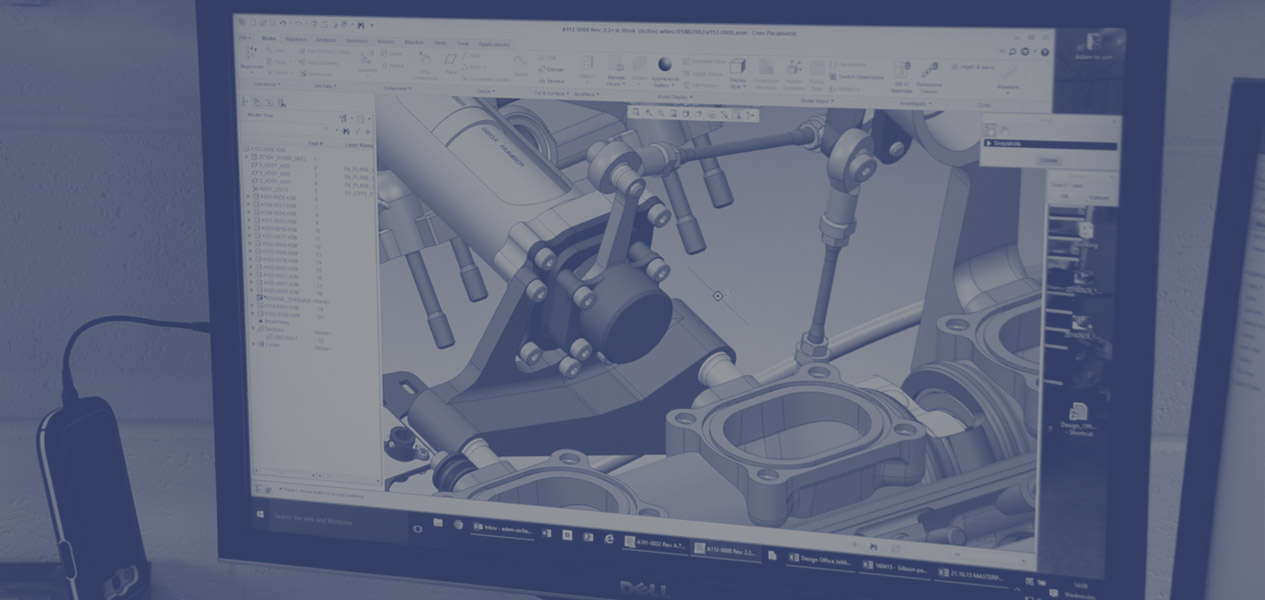Open the Inbox Outlook taskbar item
The height and width of the screenshot is (600, 1265).
point(502,530)
